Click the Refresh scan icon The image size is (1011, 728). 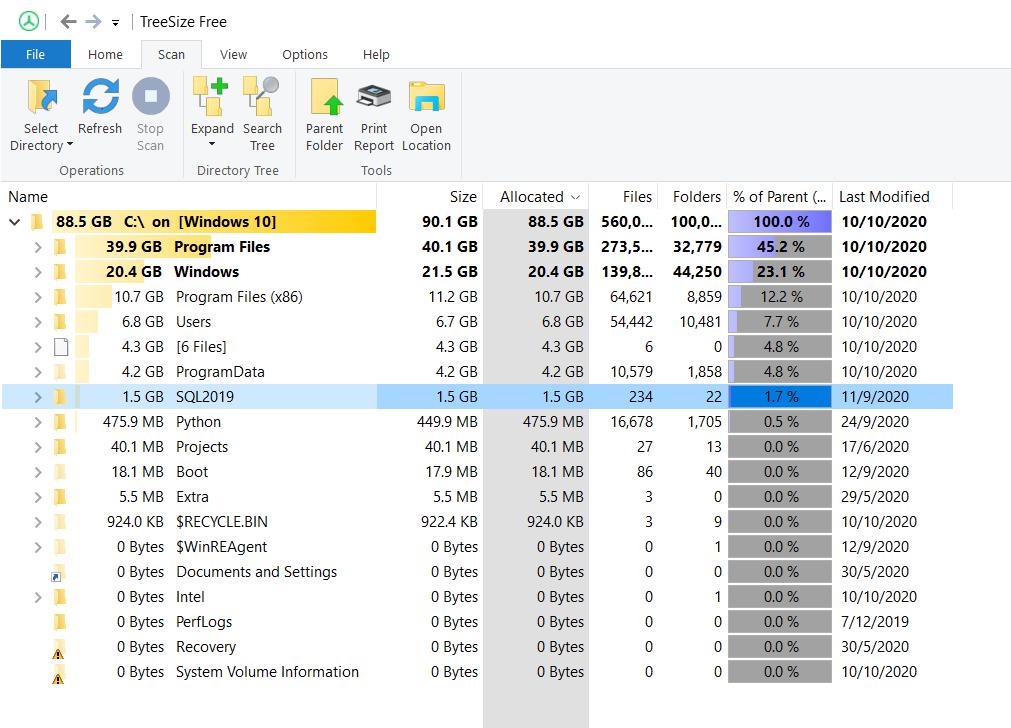coord(100,97)
